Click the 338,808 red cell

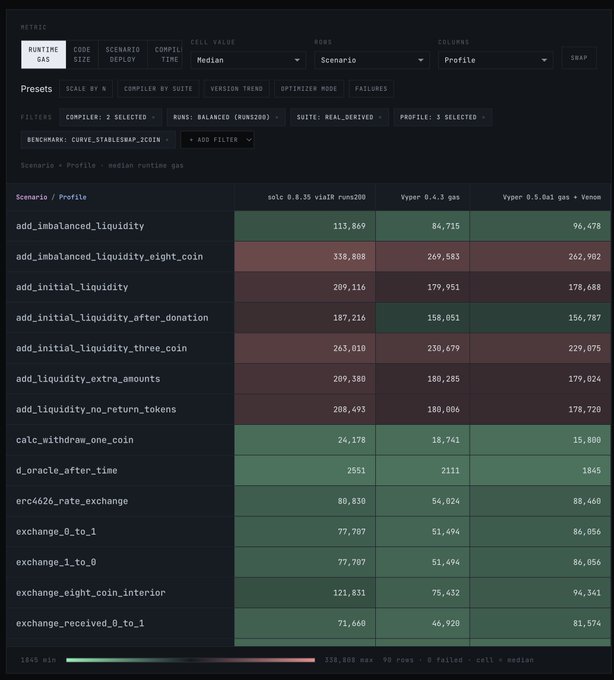305,256
